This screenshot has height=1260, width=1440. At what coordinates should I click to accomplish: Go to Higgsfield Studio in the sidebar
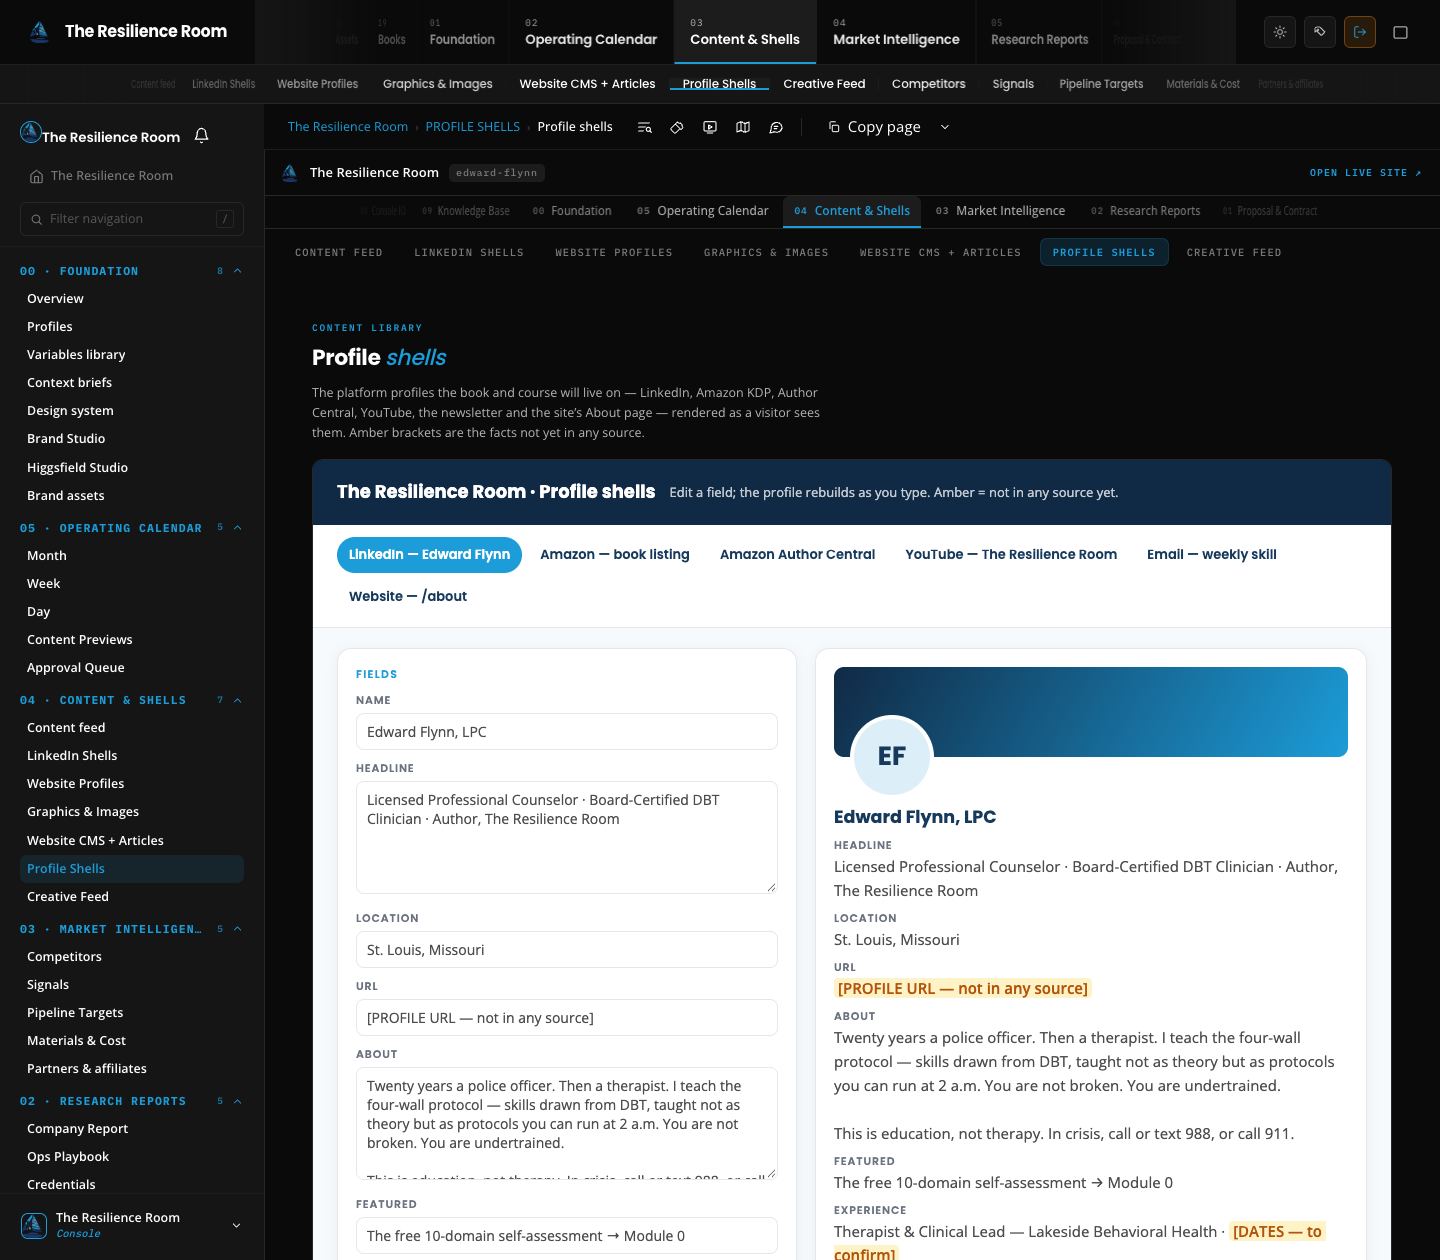pyautogui.click(x=77, y=467)
